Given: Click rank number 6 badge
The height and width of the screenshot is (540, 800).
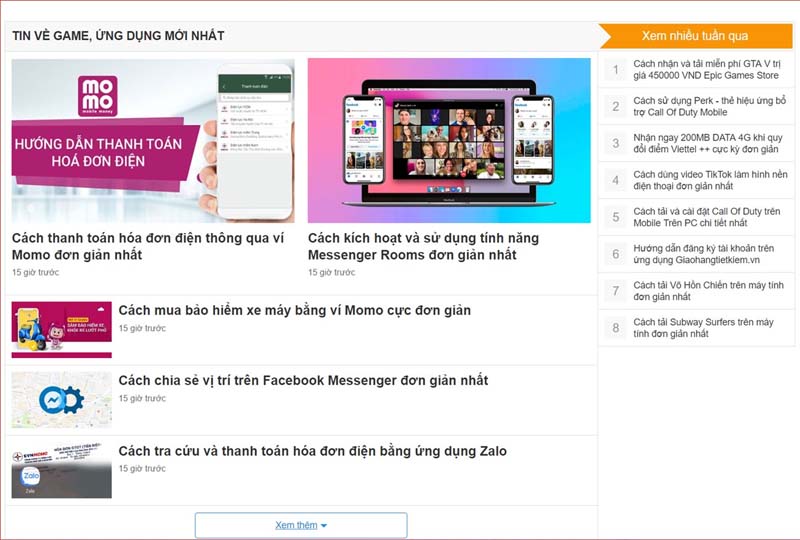Looking at the screenshot, I should [x=616, y=254].
